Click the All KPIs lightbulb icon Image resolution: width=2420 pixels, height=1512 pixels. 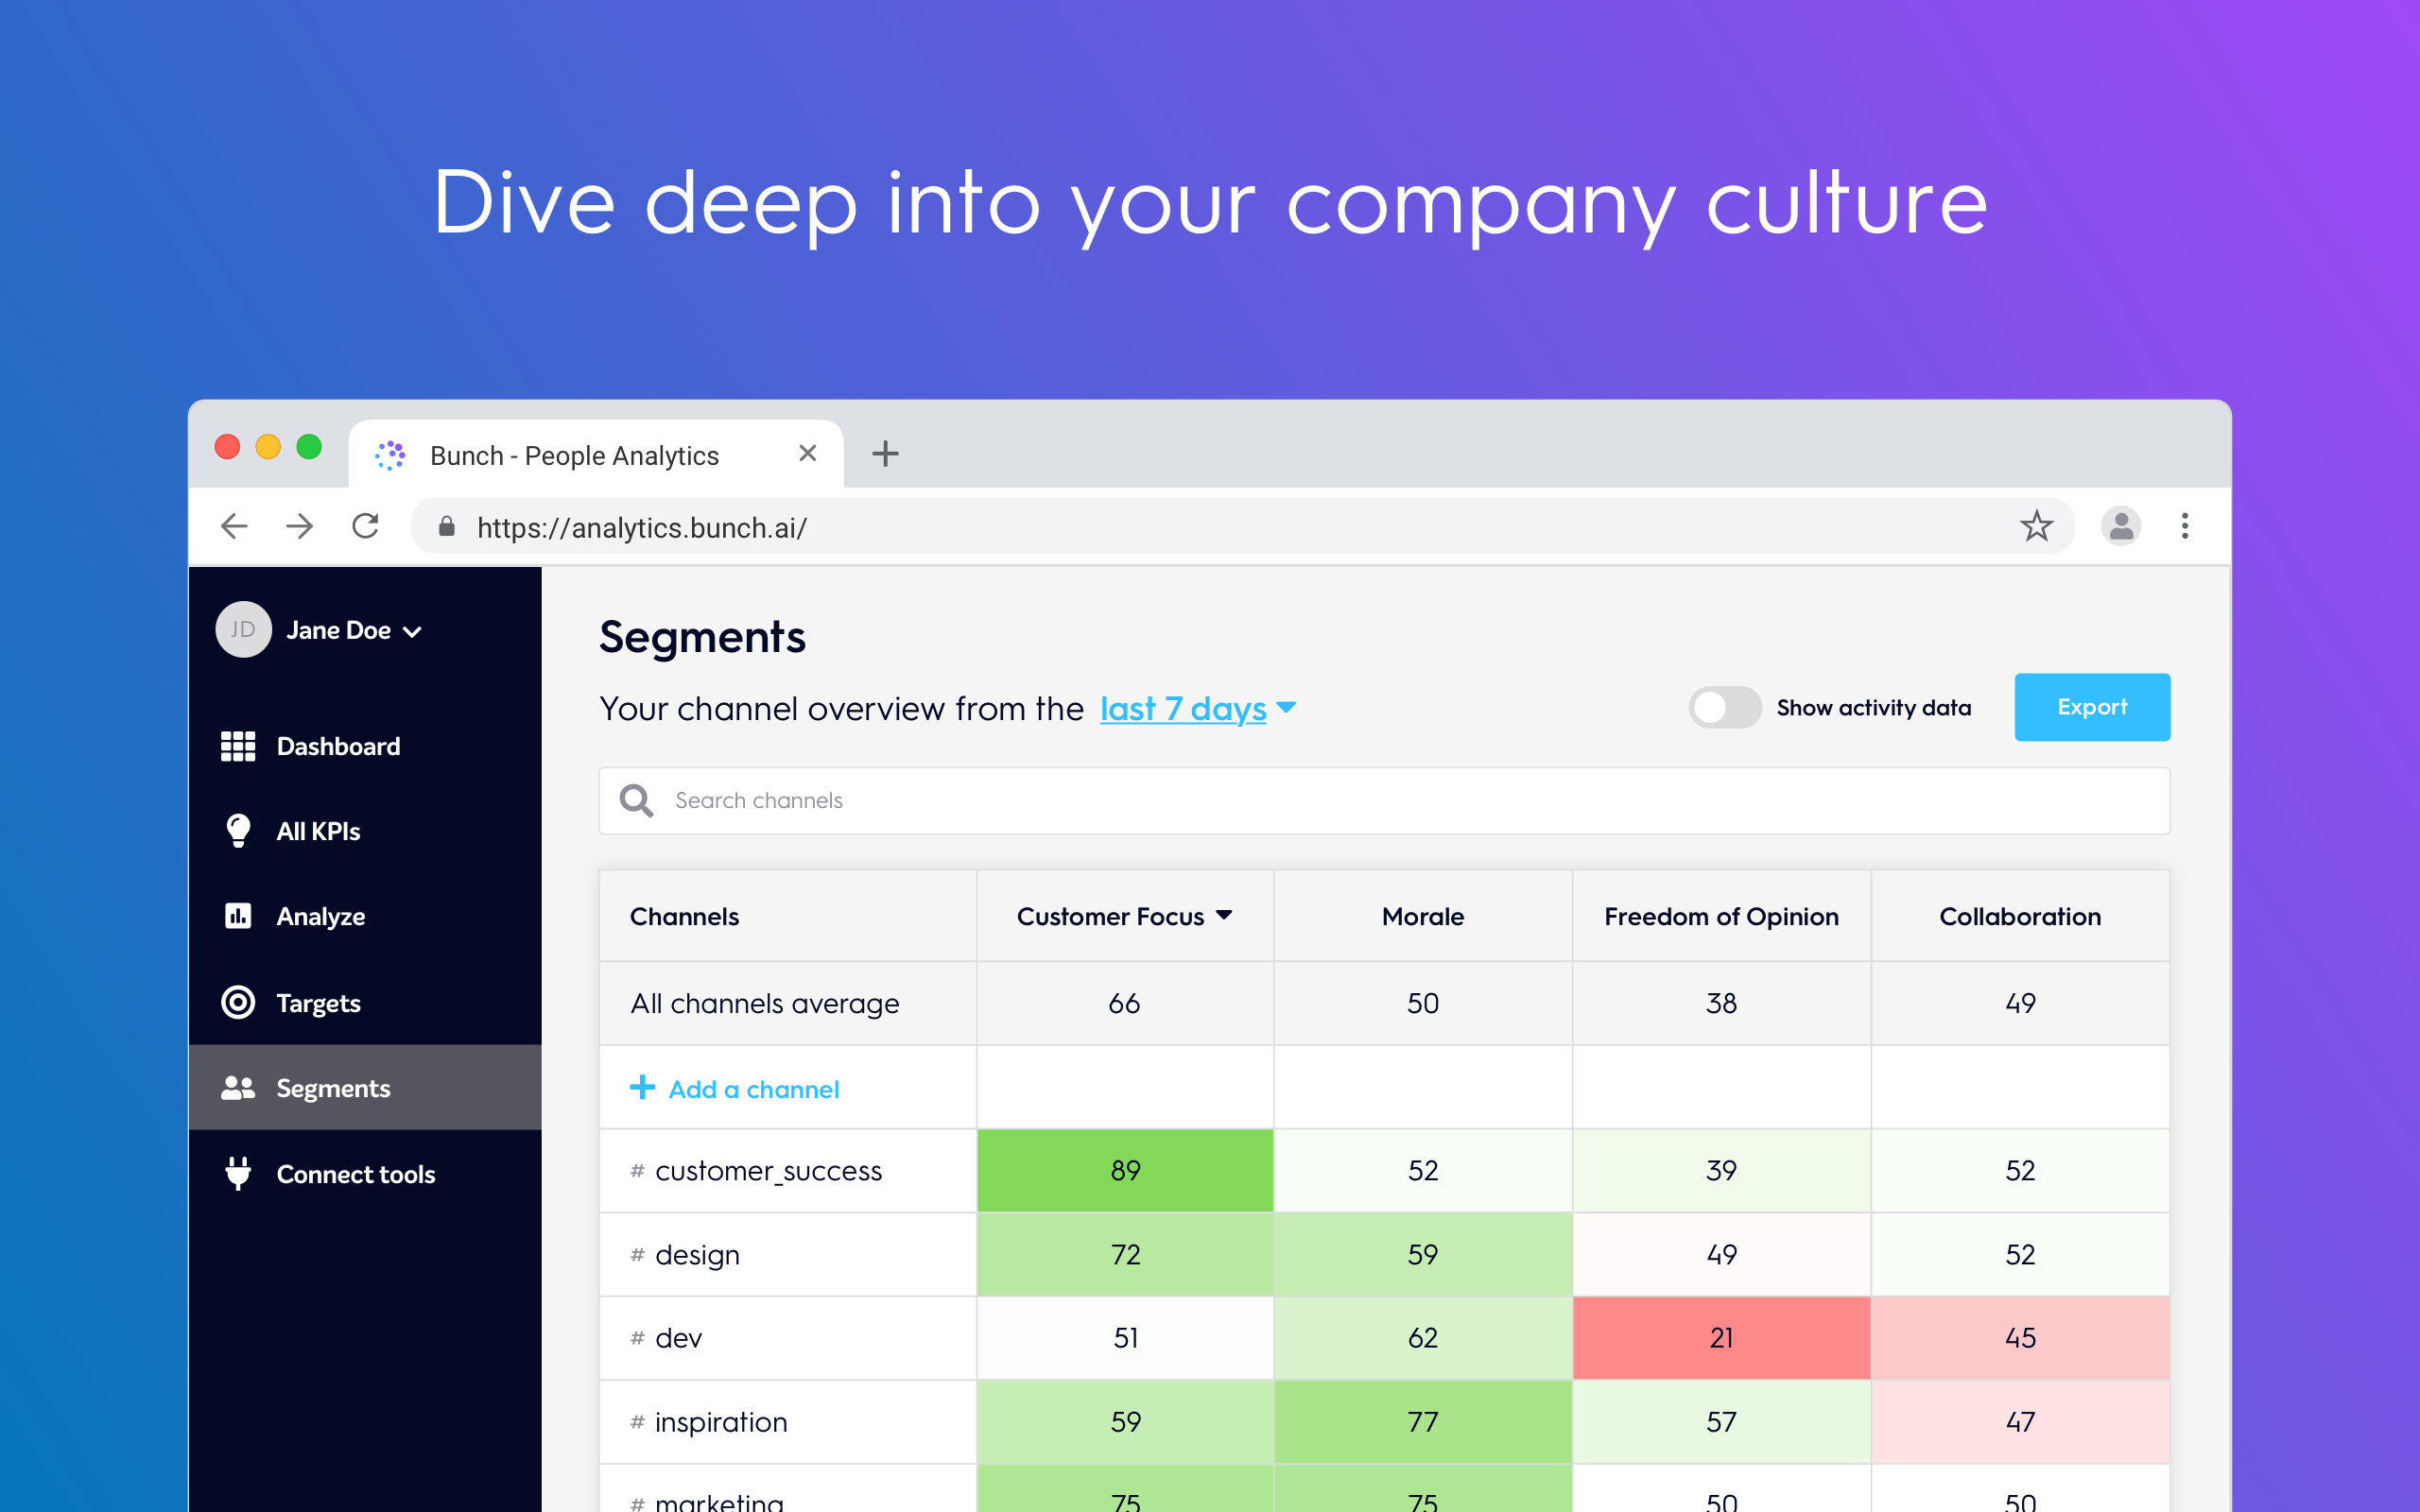pos(238,831)
